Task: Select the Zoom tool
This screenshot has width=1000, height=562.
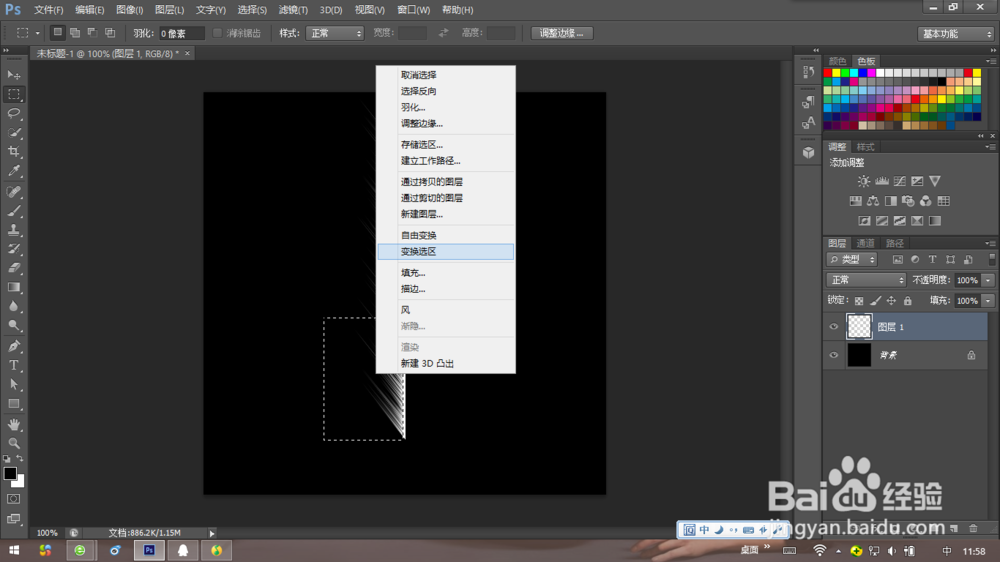Action: (13, 443)
